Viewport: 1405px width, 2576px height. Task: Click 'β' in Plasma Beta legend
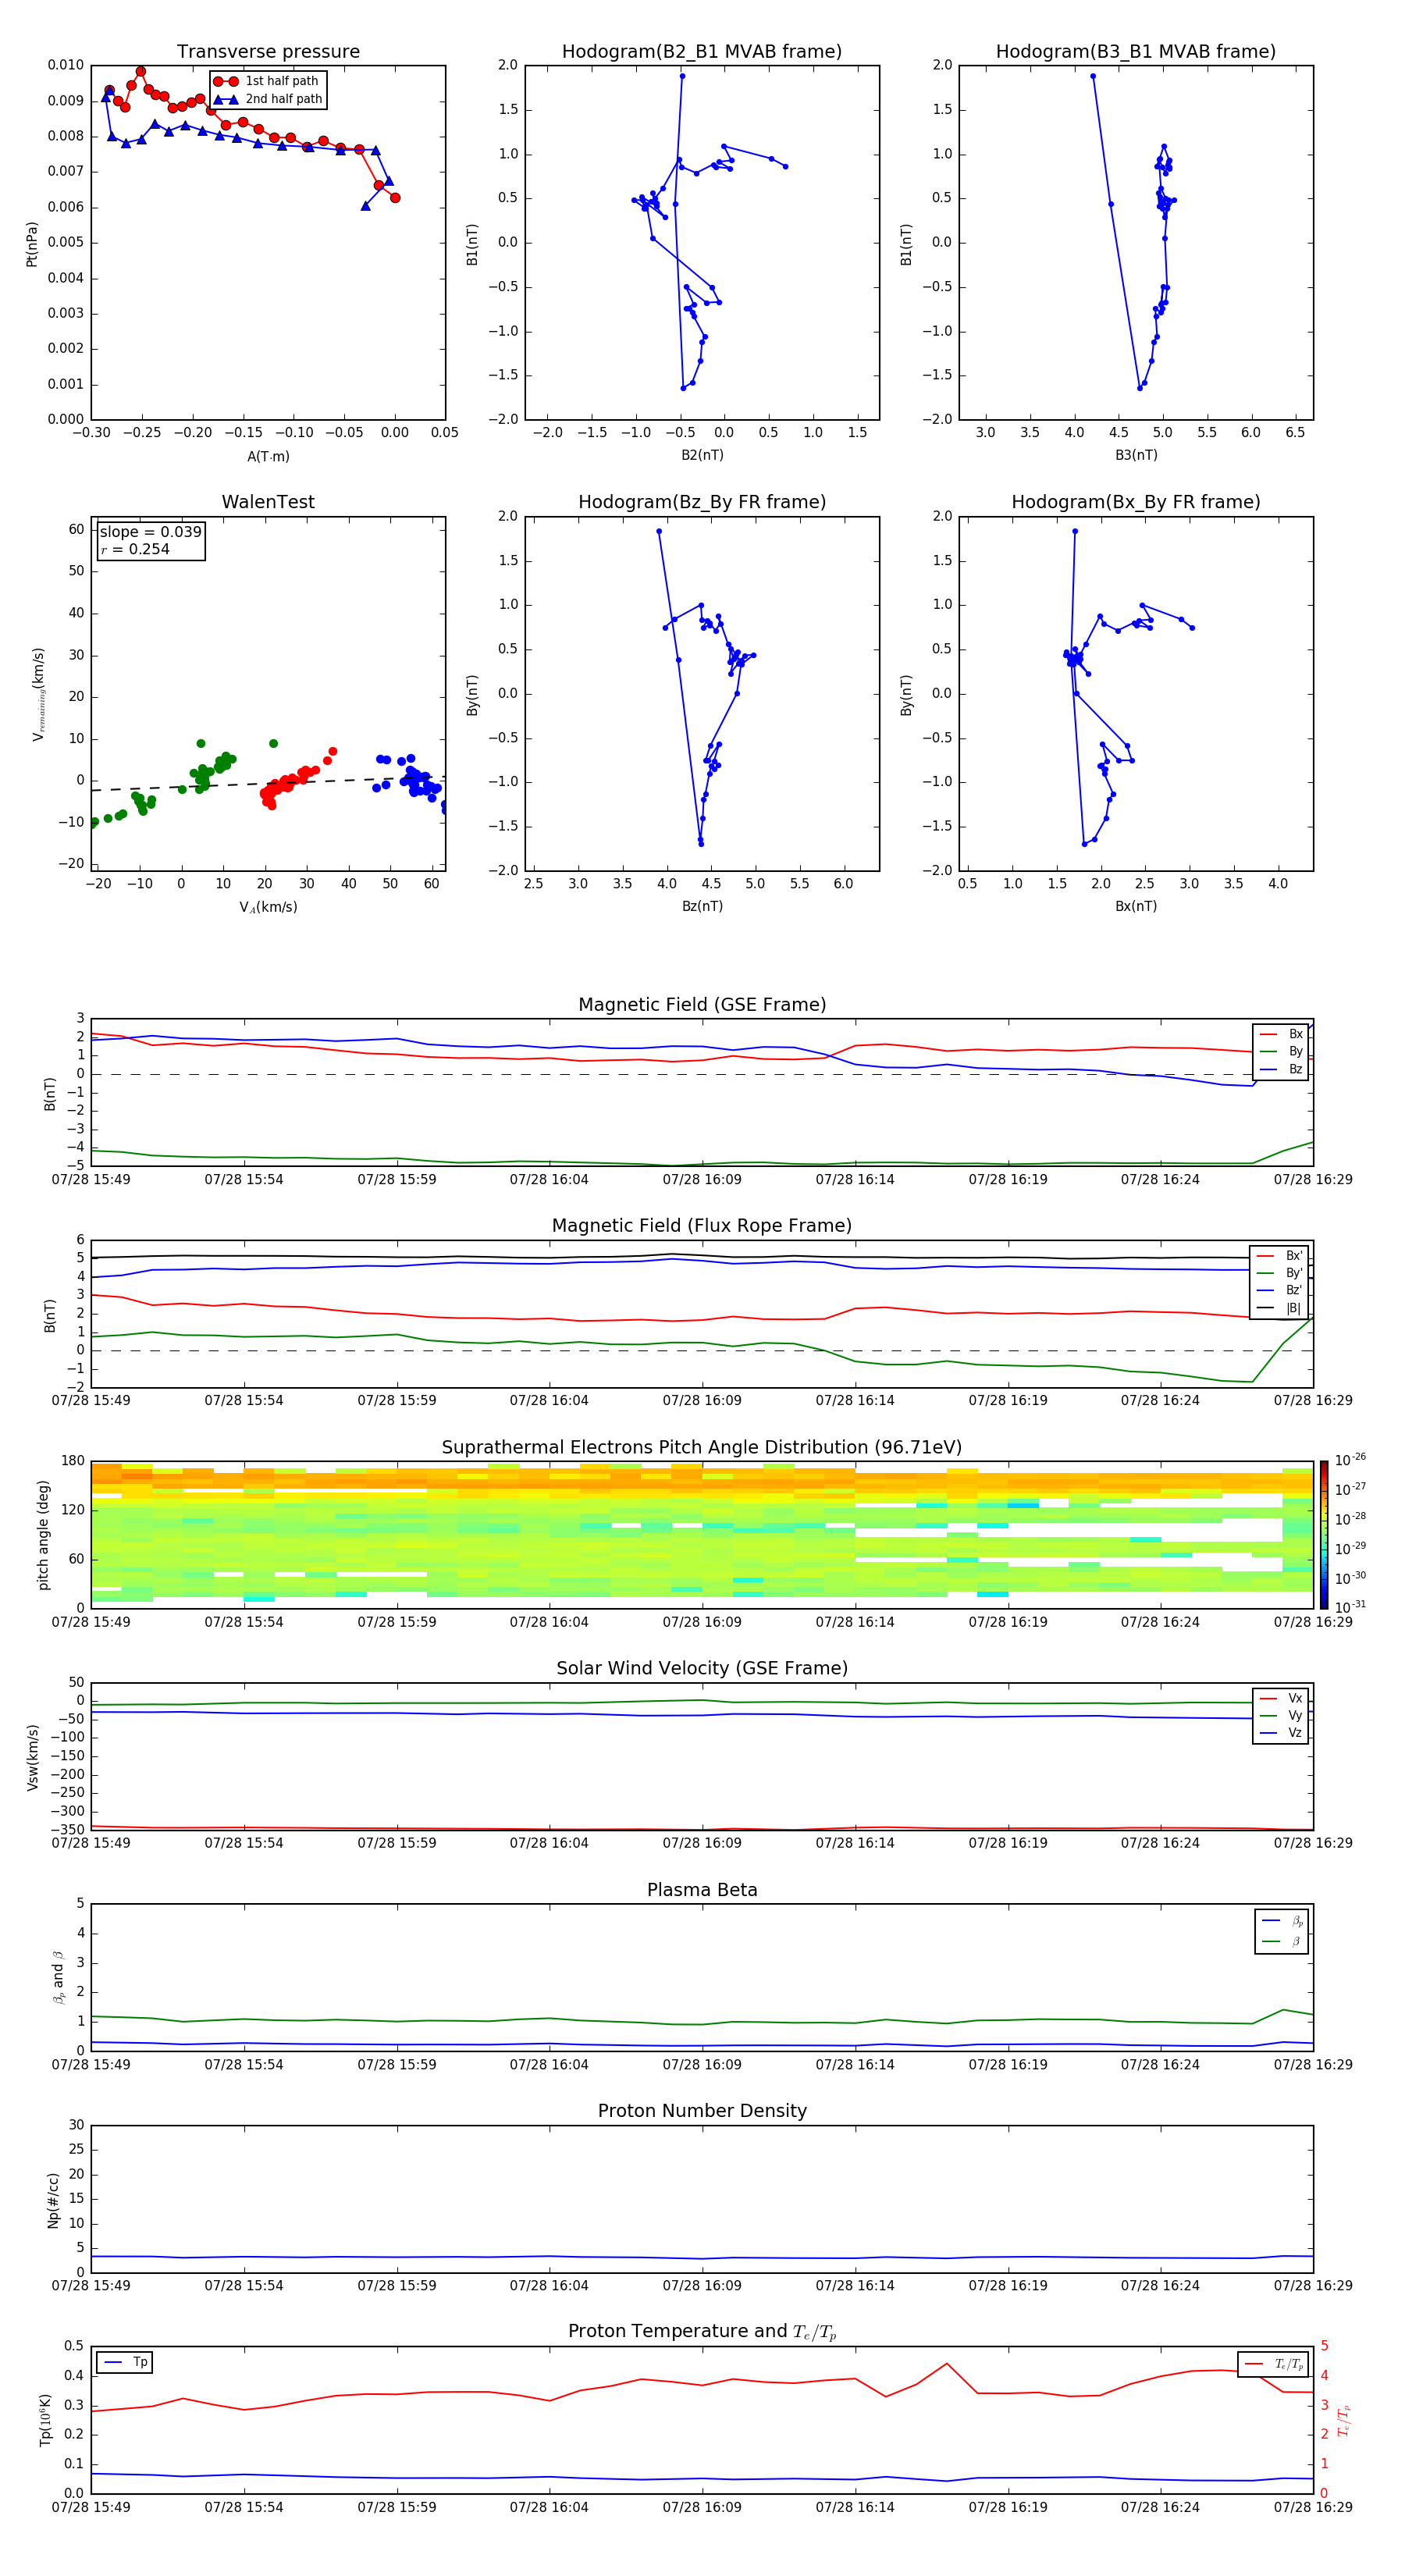1295,1941
